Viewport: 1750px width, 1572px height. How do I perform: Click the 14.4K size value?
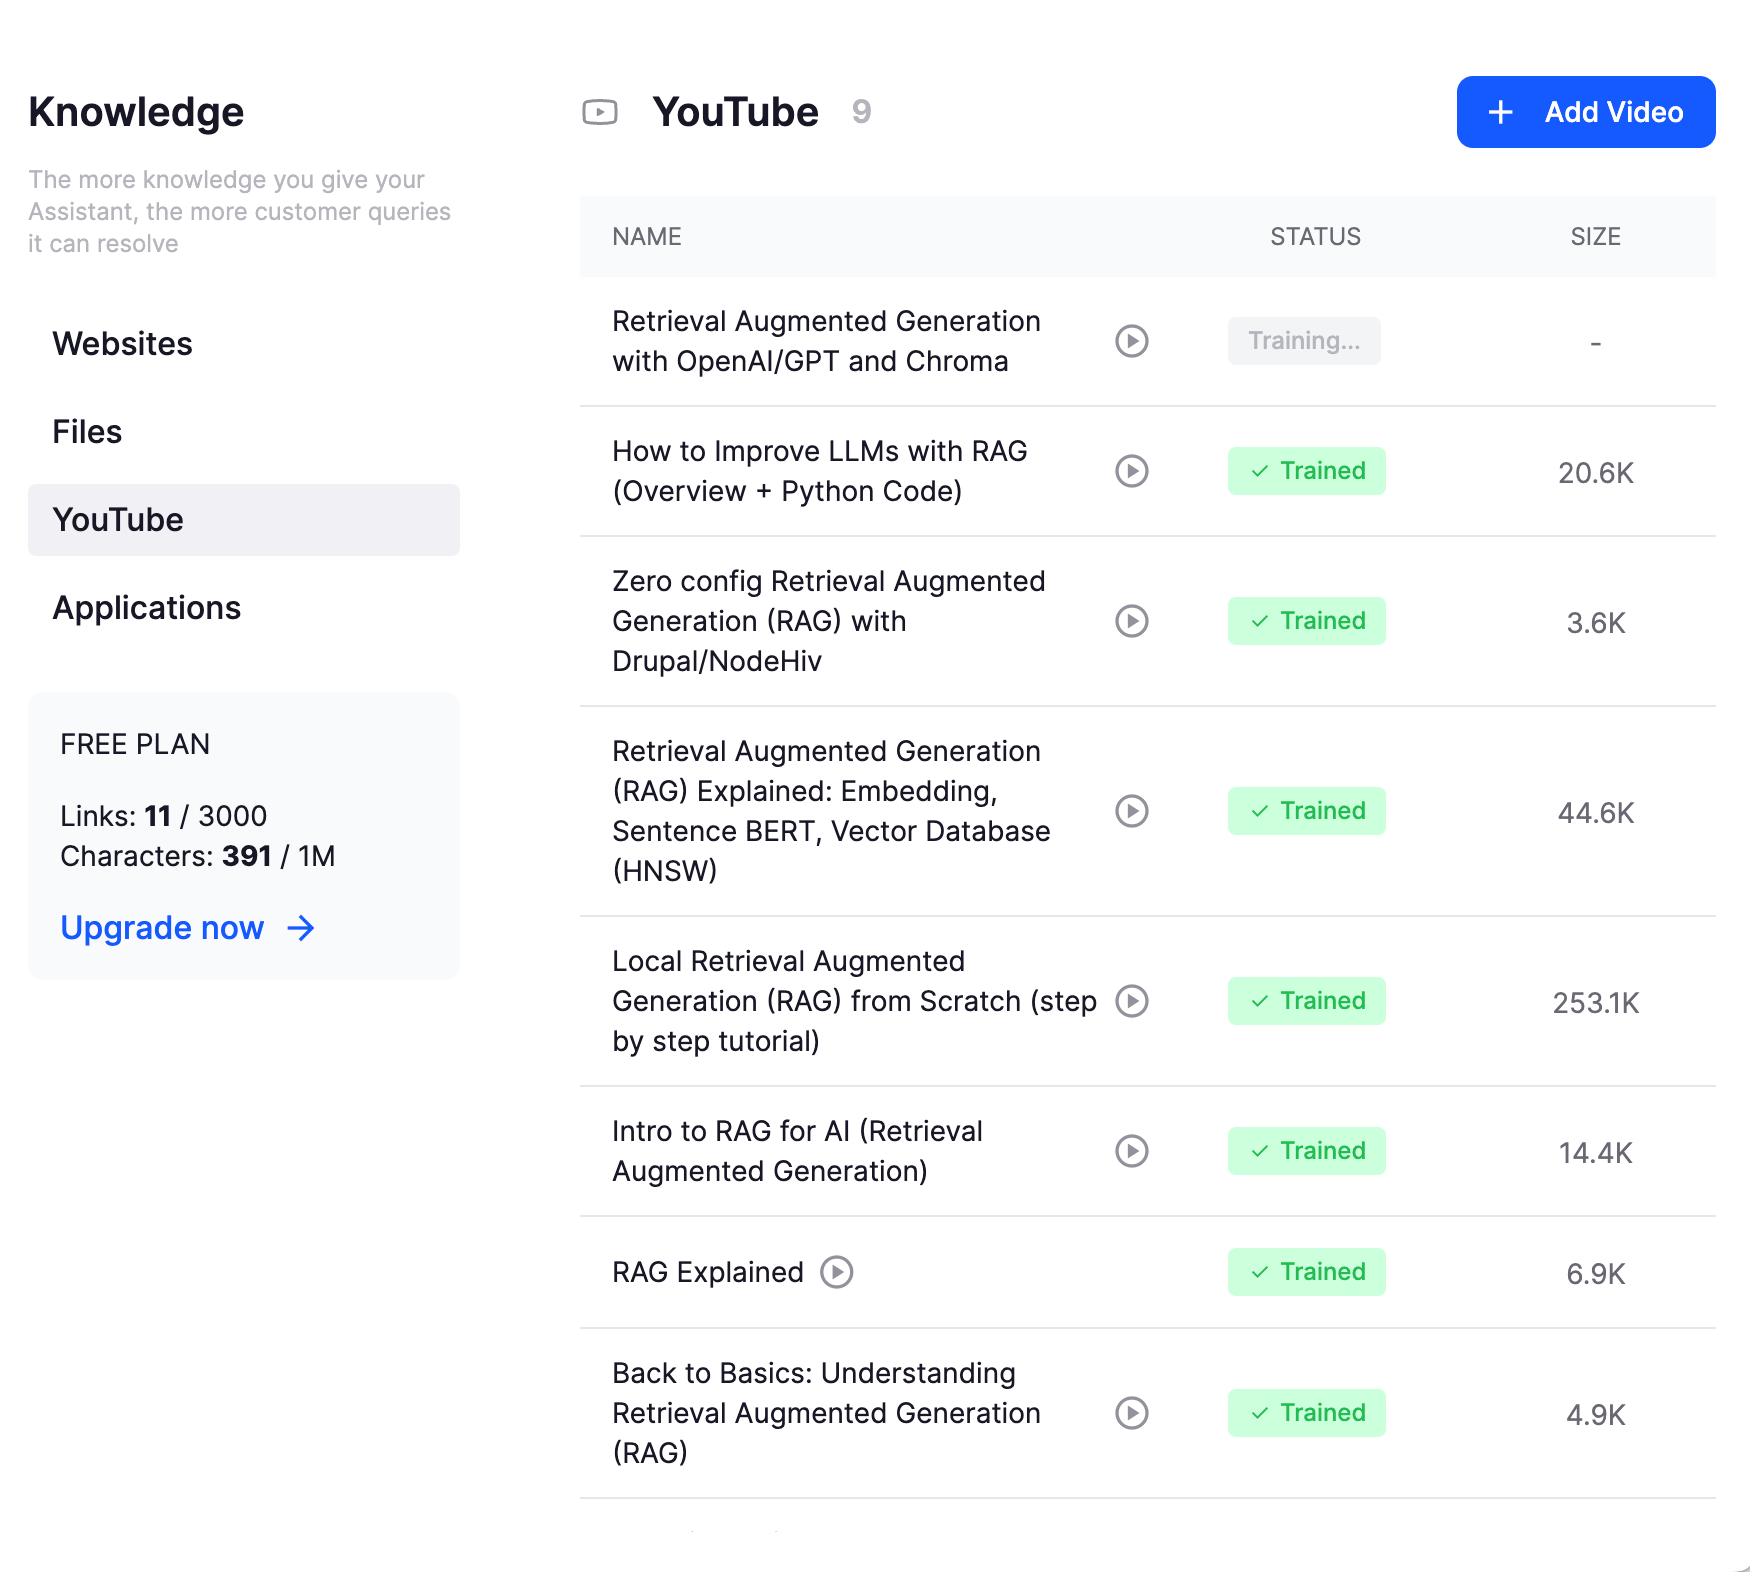tap(1596, 1153)
